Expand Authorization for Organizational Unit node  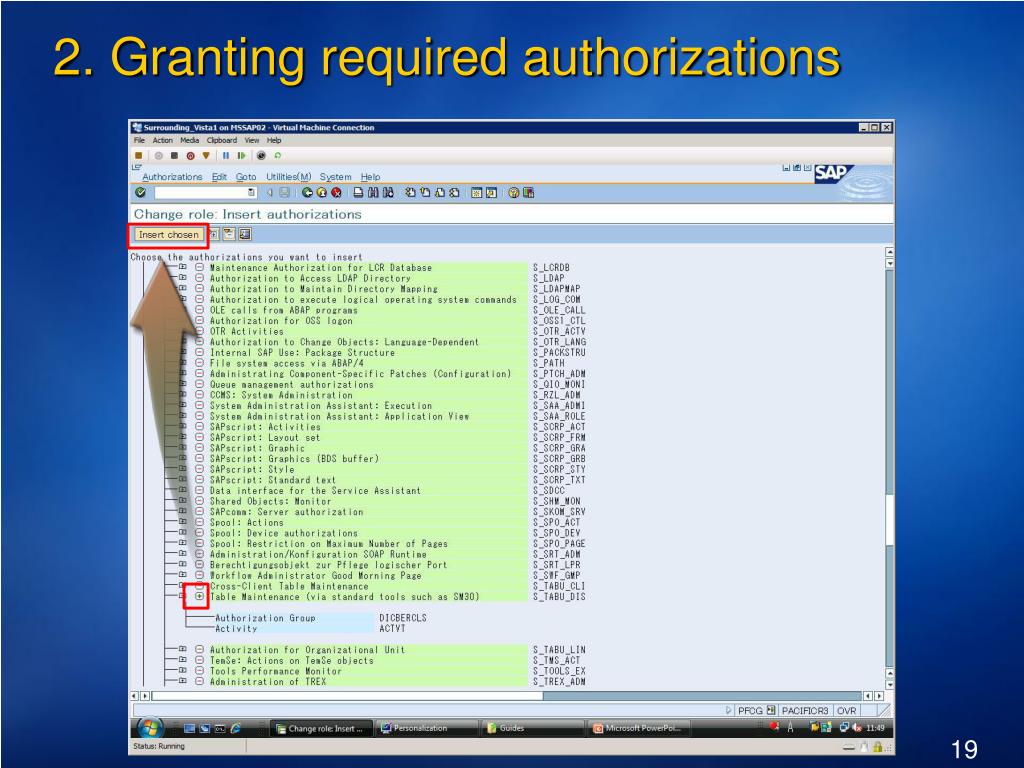click(x=182, y=649)
